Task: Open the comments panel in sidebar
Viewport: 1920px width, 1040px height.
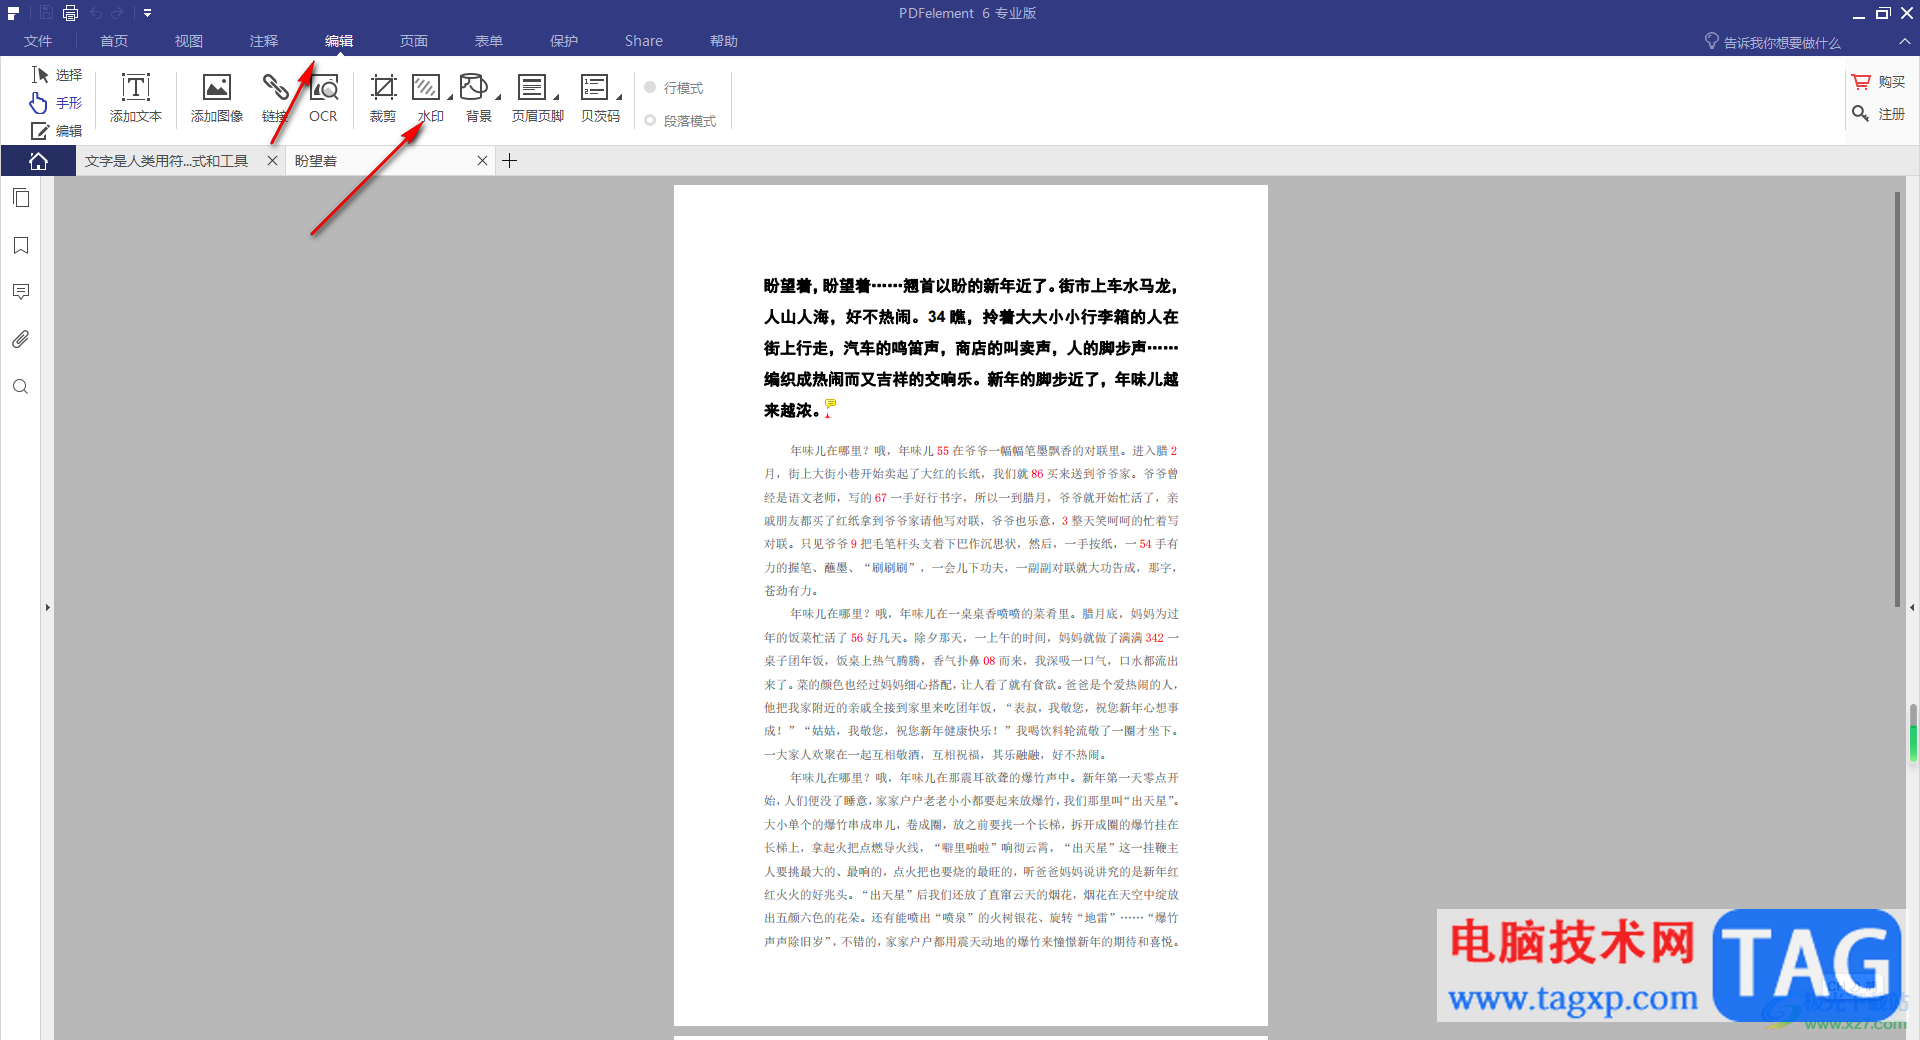Action: click(x=21, y=292)
